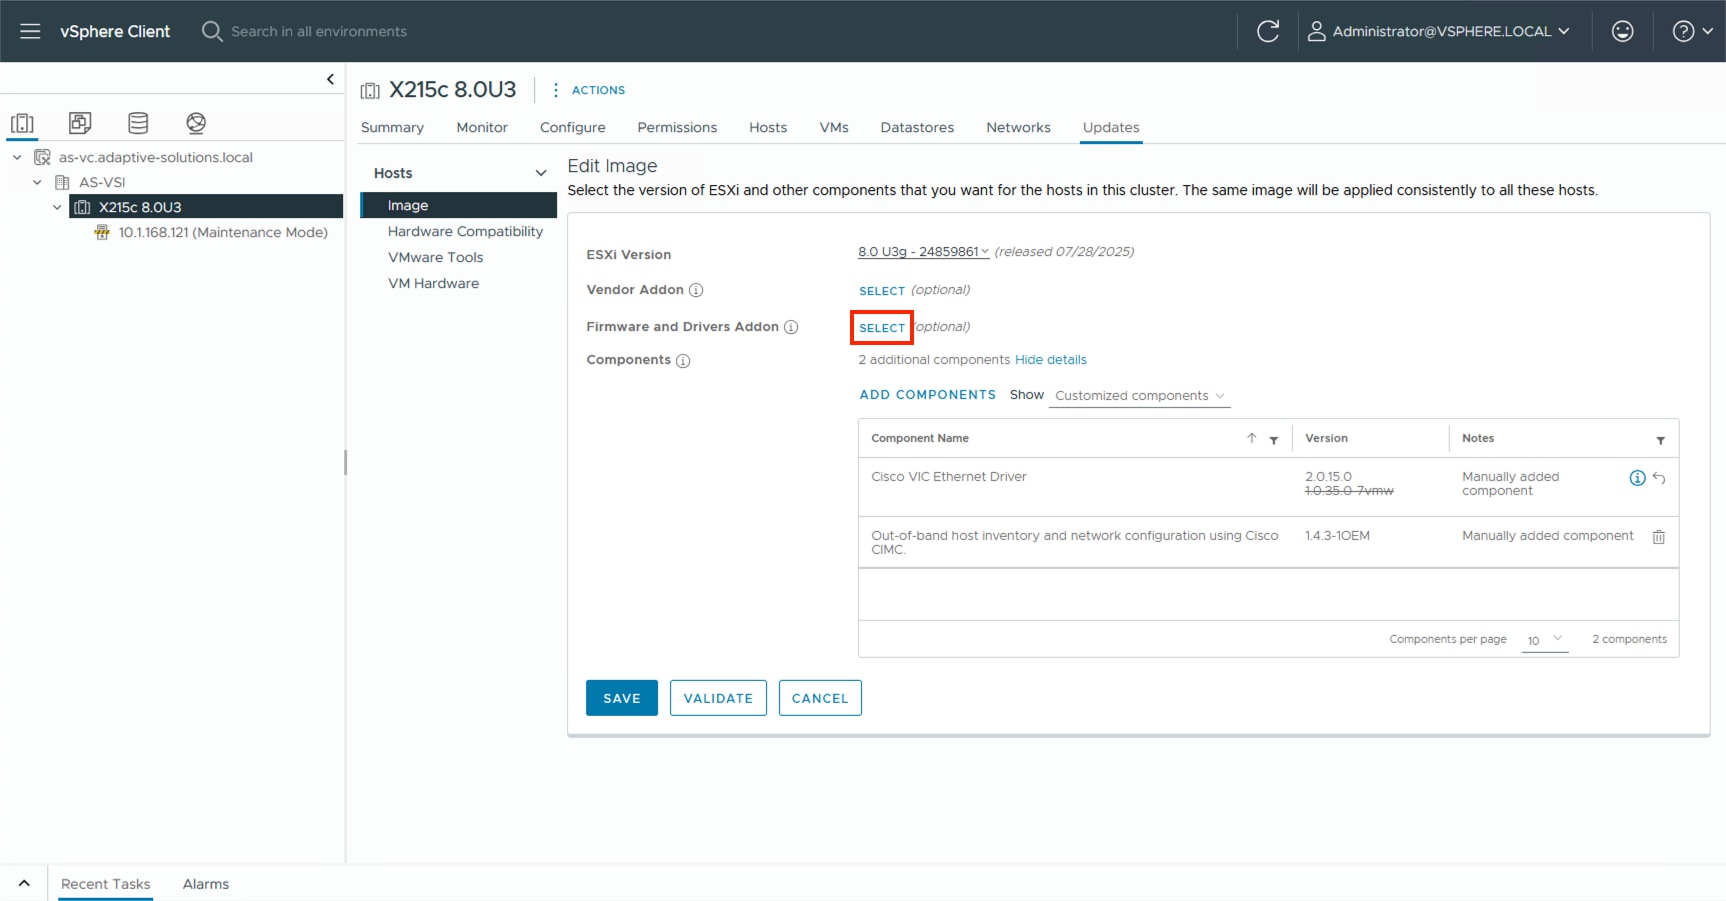The height and width of the screenshot is (901, 1726).
Task: Click the SAVE button
Action: pos(621,697)
